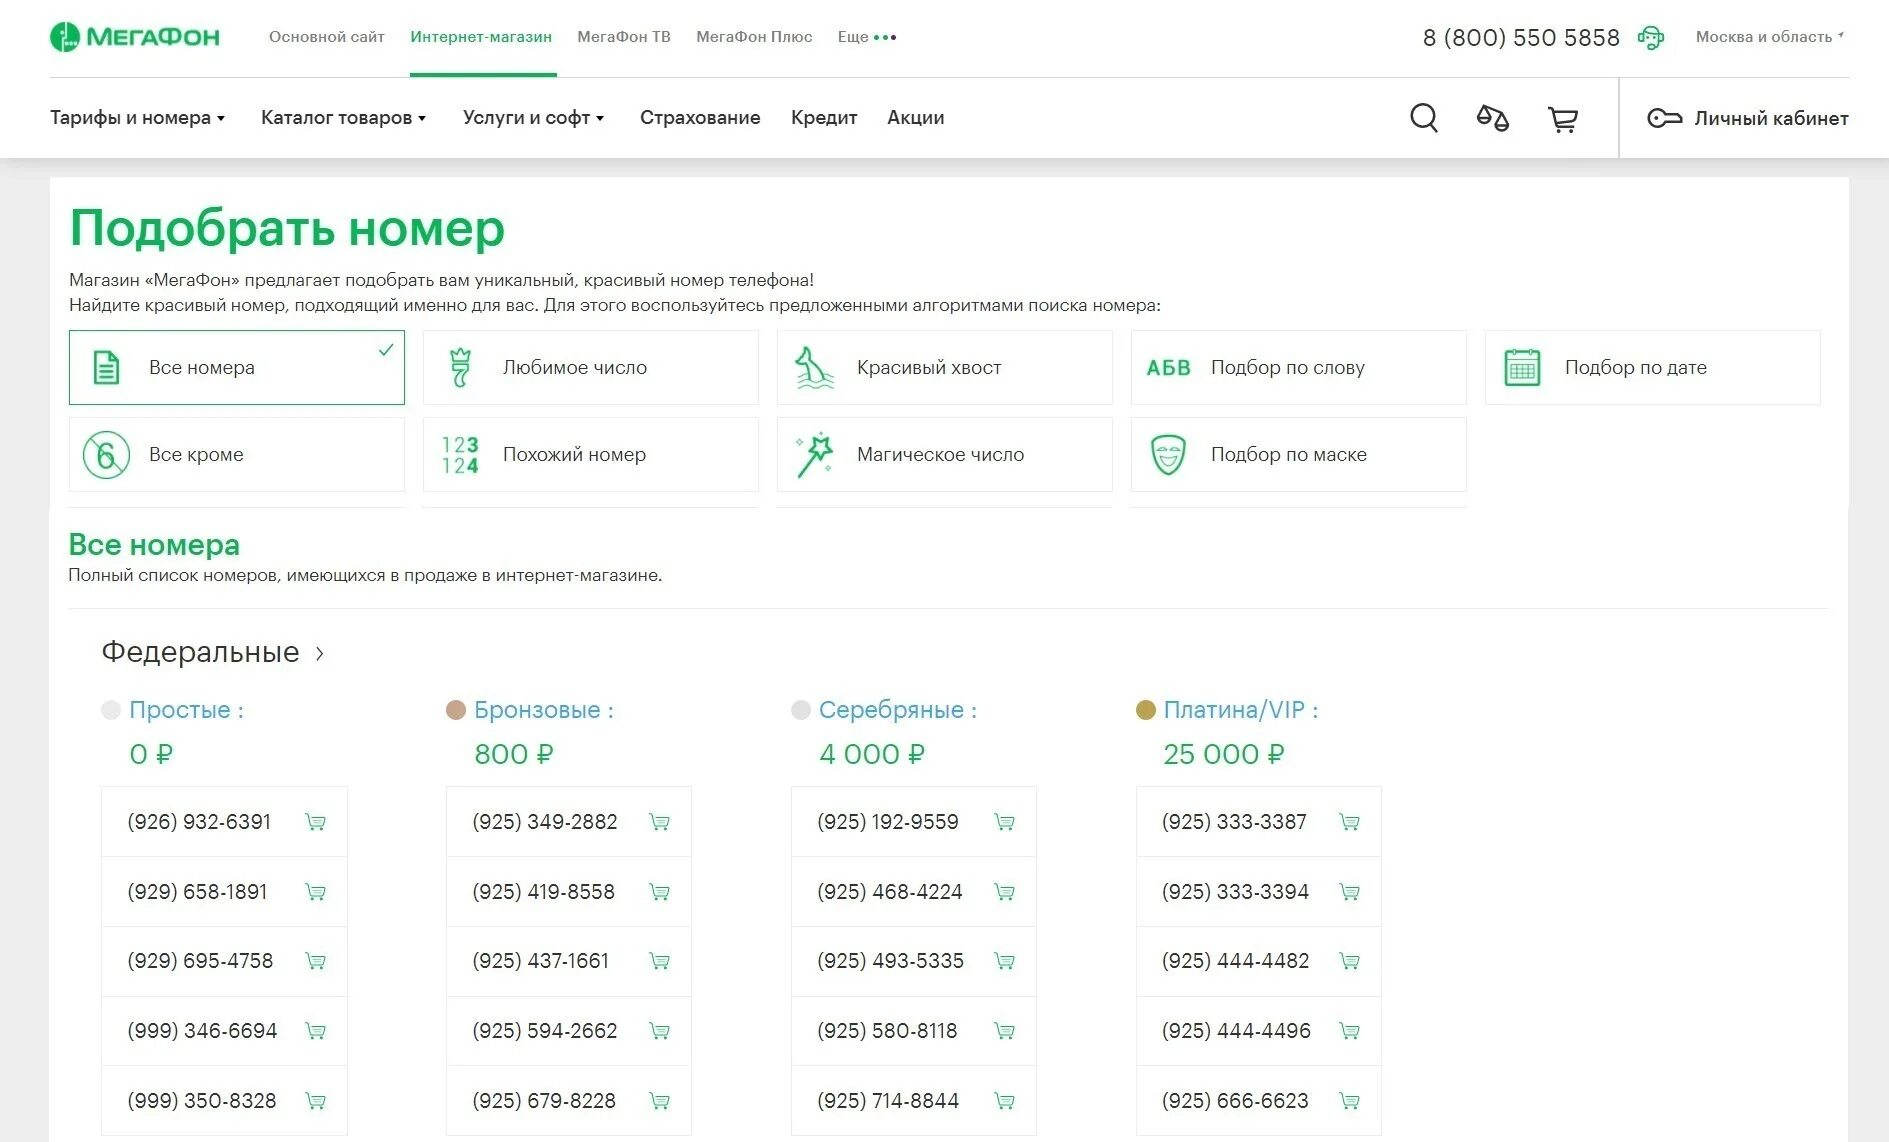Screen dimensions: 1889x1142
Task: Open the Платина/VIP number category
Action: click(x=1241, y=710)
